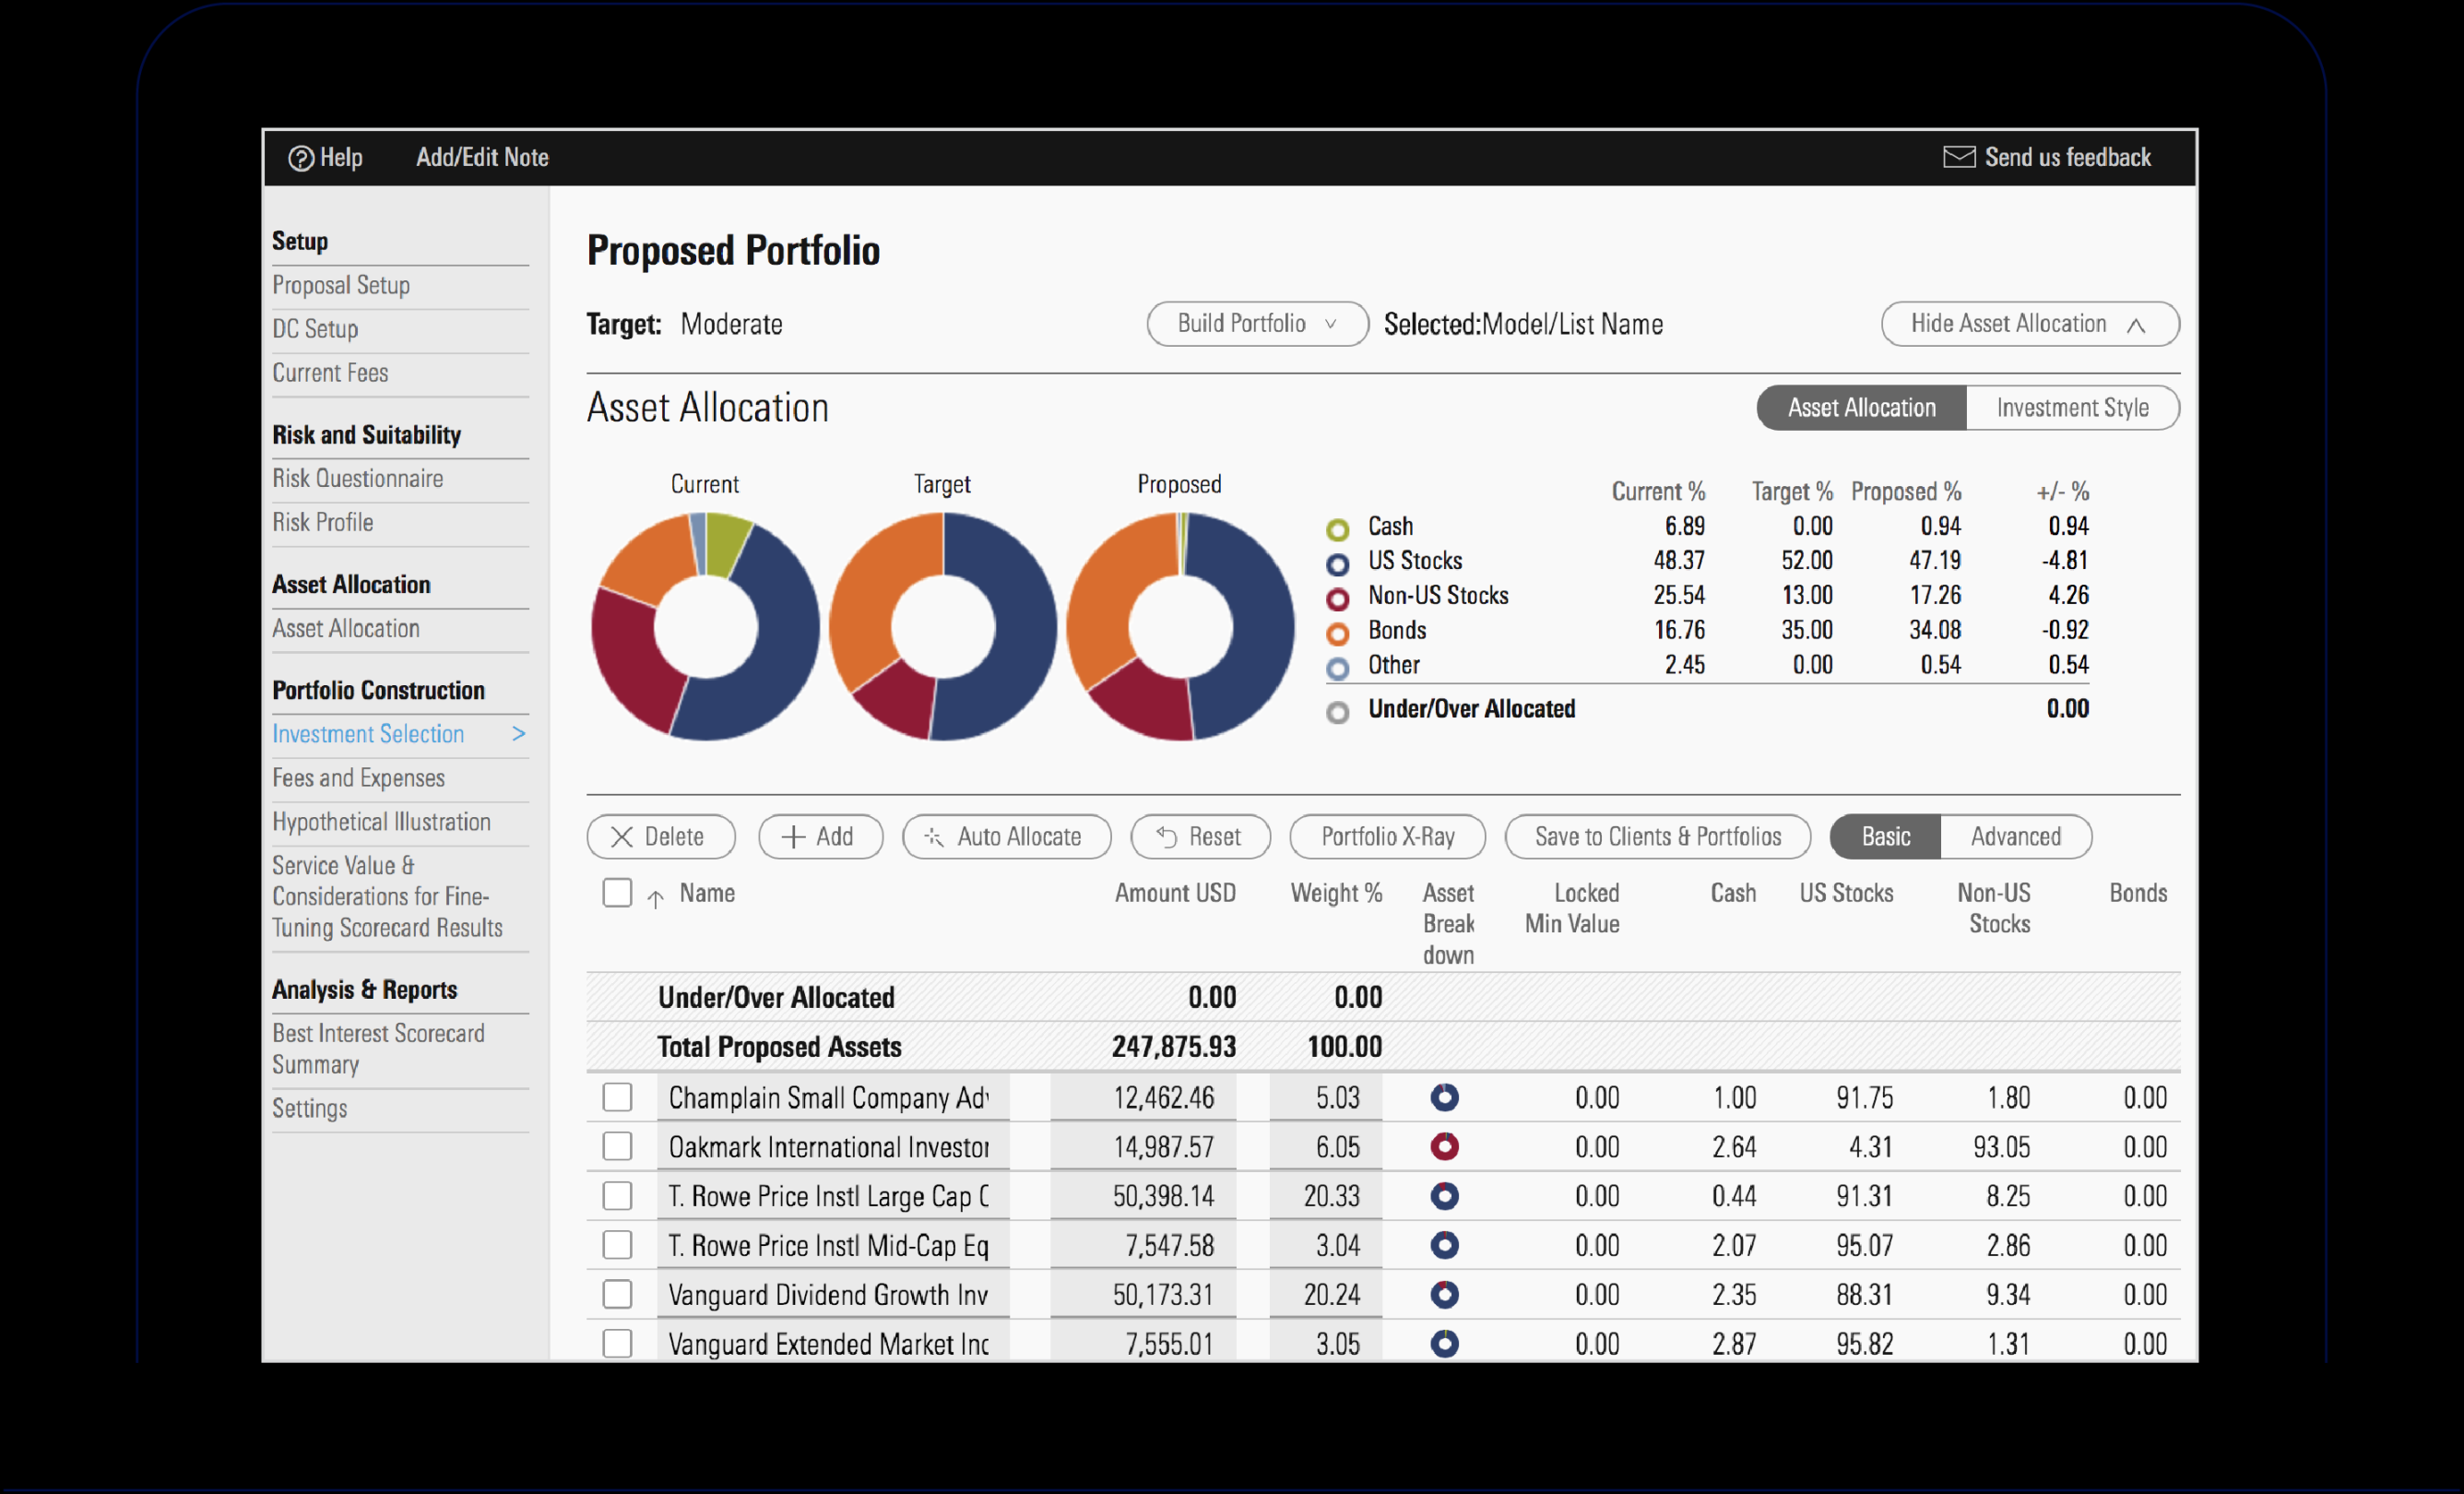Open Settings in sidebar
The height and width of the screenshot is (1494, 2464).
click(309, 1109)
